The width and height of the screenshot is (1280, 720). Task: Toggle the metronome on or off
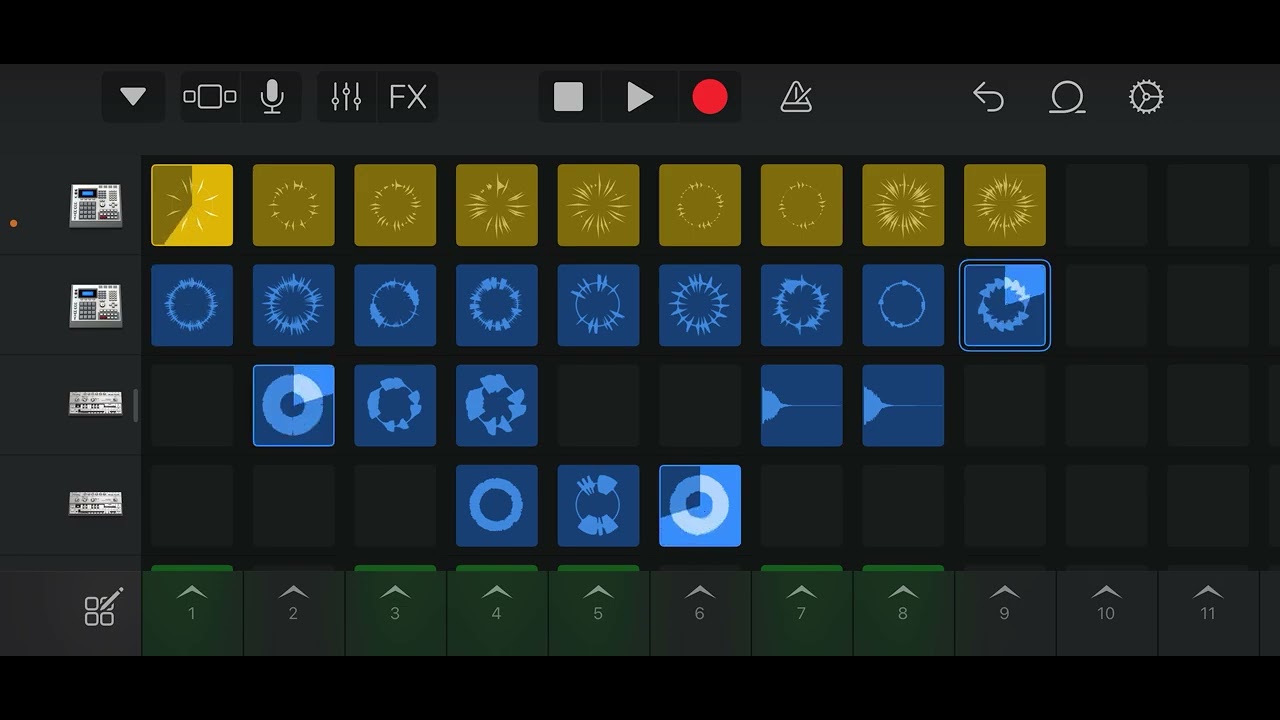796,97
